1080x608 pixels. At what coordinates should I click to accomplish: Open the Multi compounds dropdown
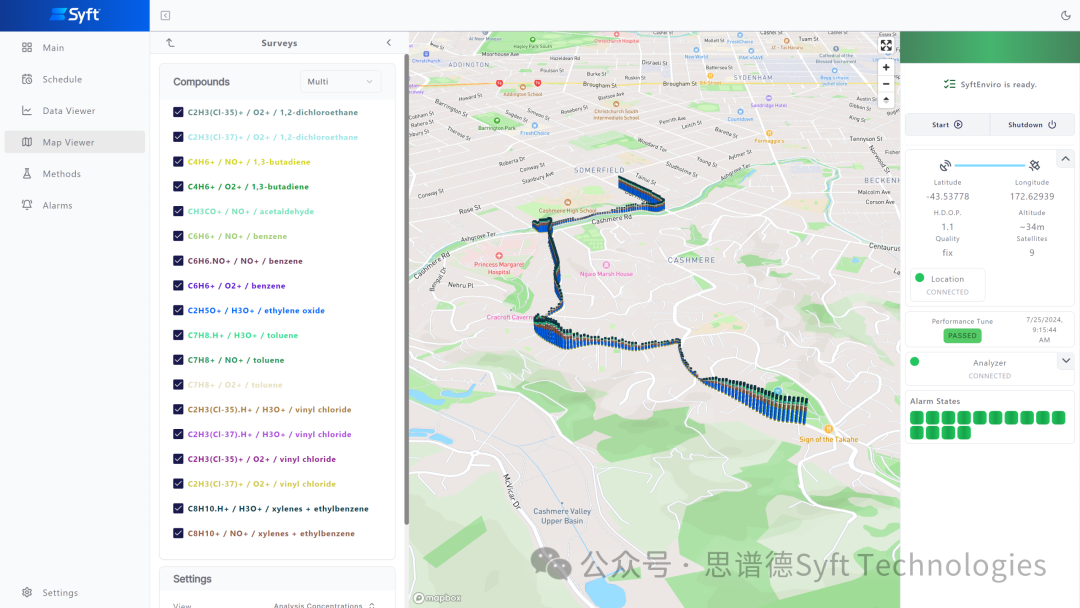340,81
